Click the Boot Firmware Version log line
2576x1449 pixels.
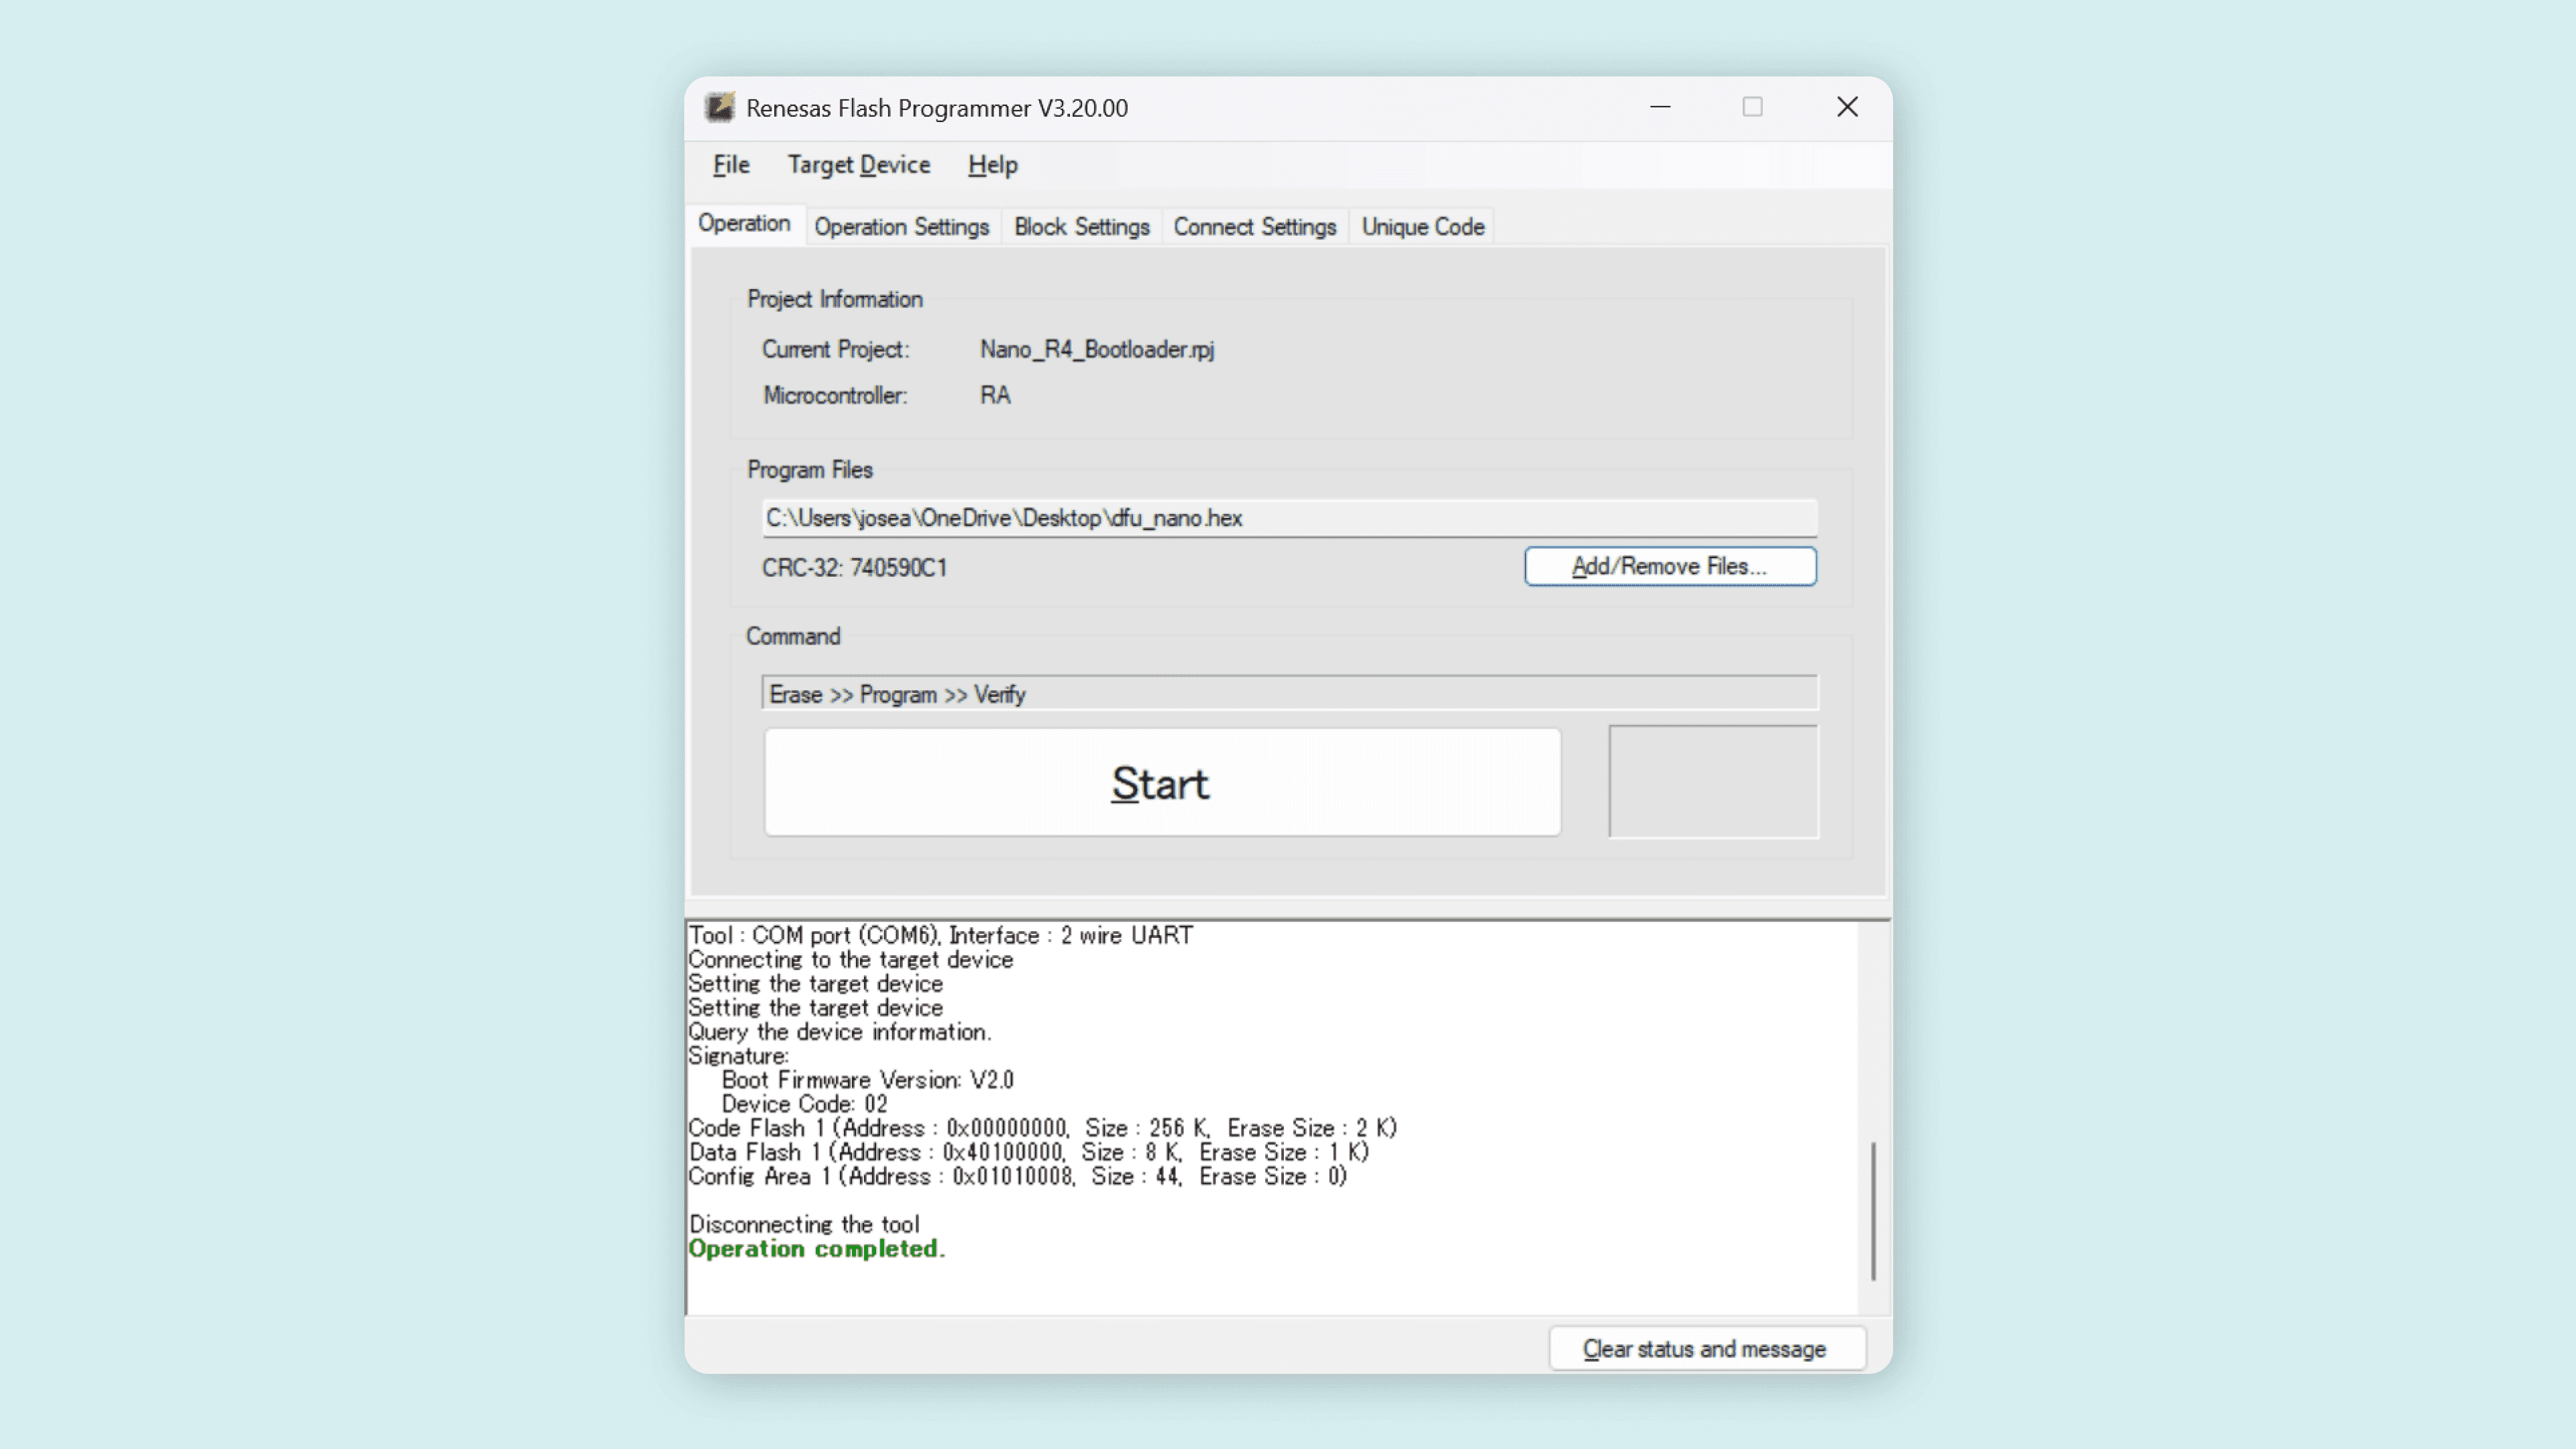pos(866,1080)
